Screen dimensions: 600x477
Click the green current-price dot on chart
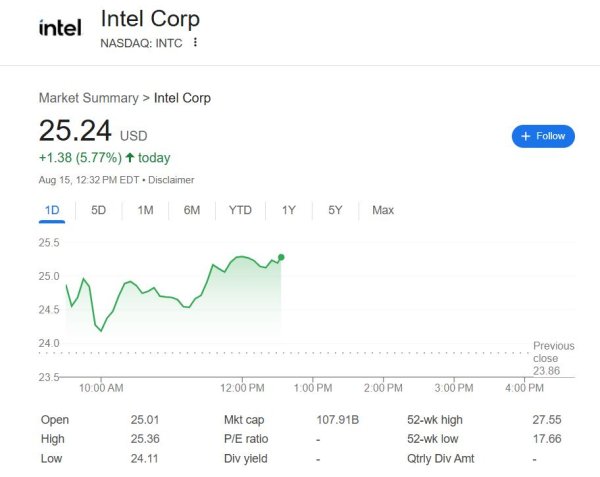pyautogui.click(x=282, y=257)
